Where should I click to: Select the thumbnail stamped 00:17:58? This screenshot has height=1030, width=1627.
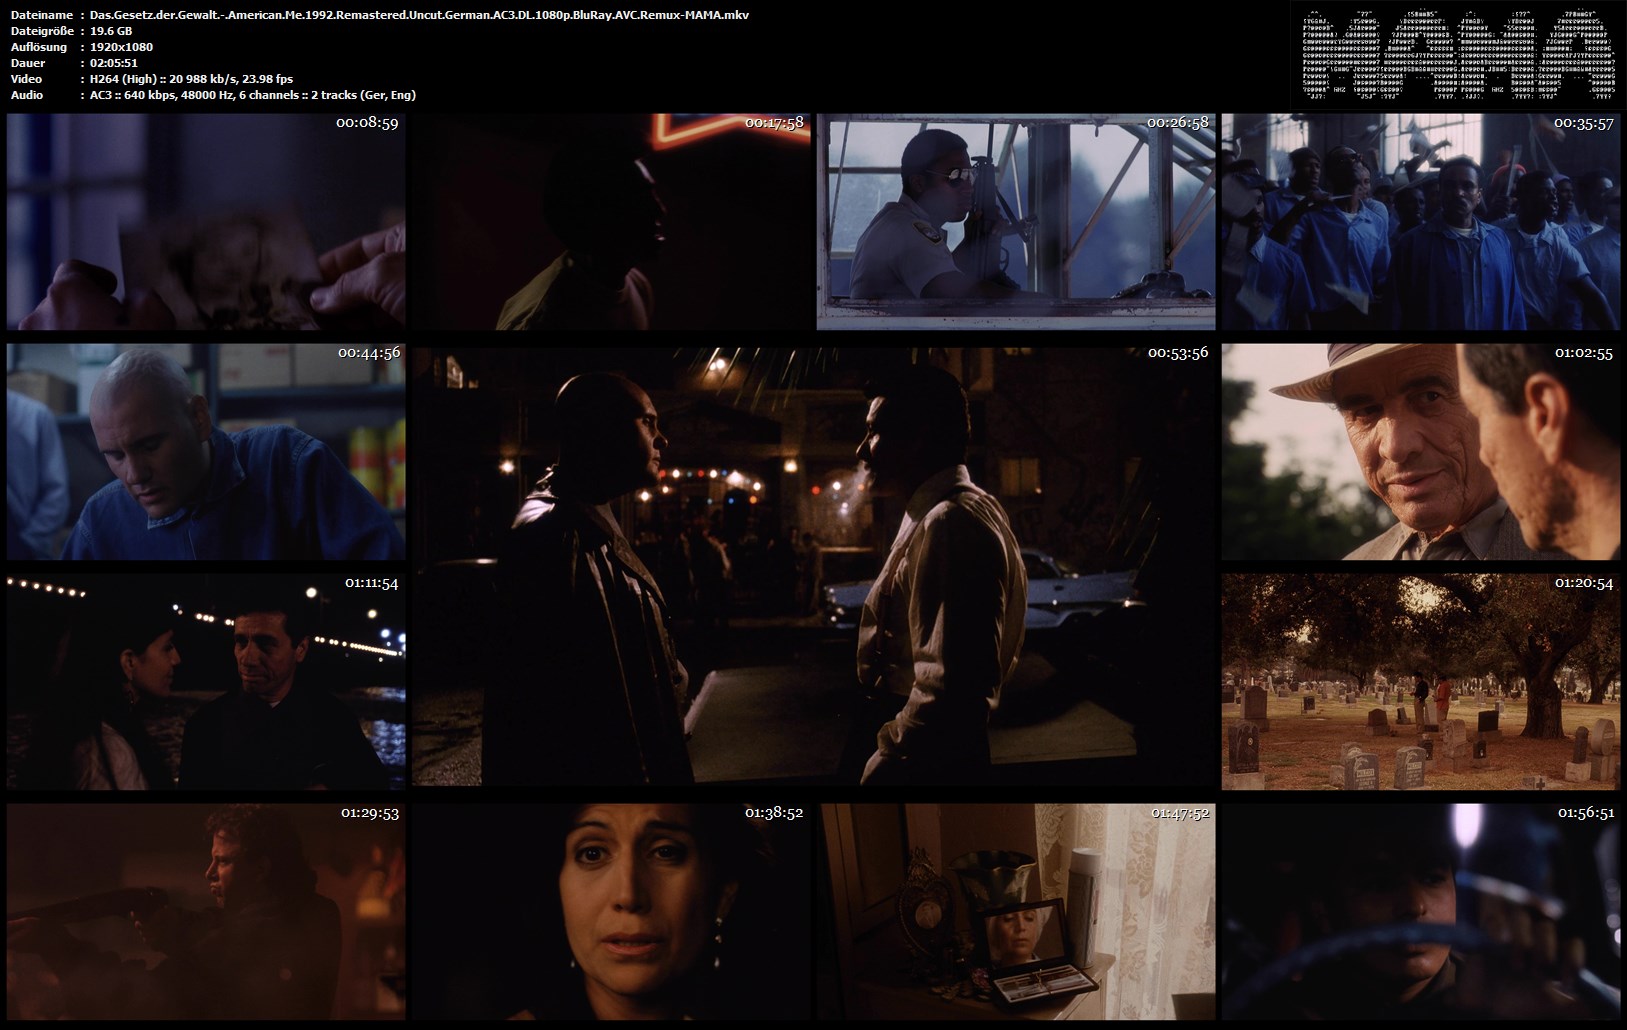611,221
